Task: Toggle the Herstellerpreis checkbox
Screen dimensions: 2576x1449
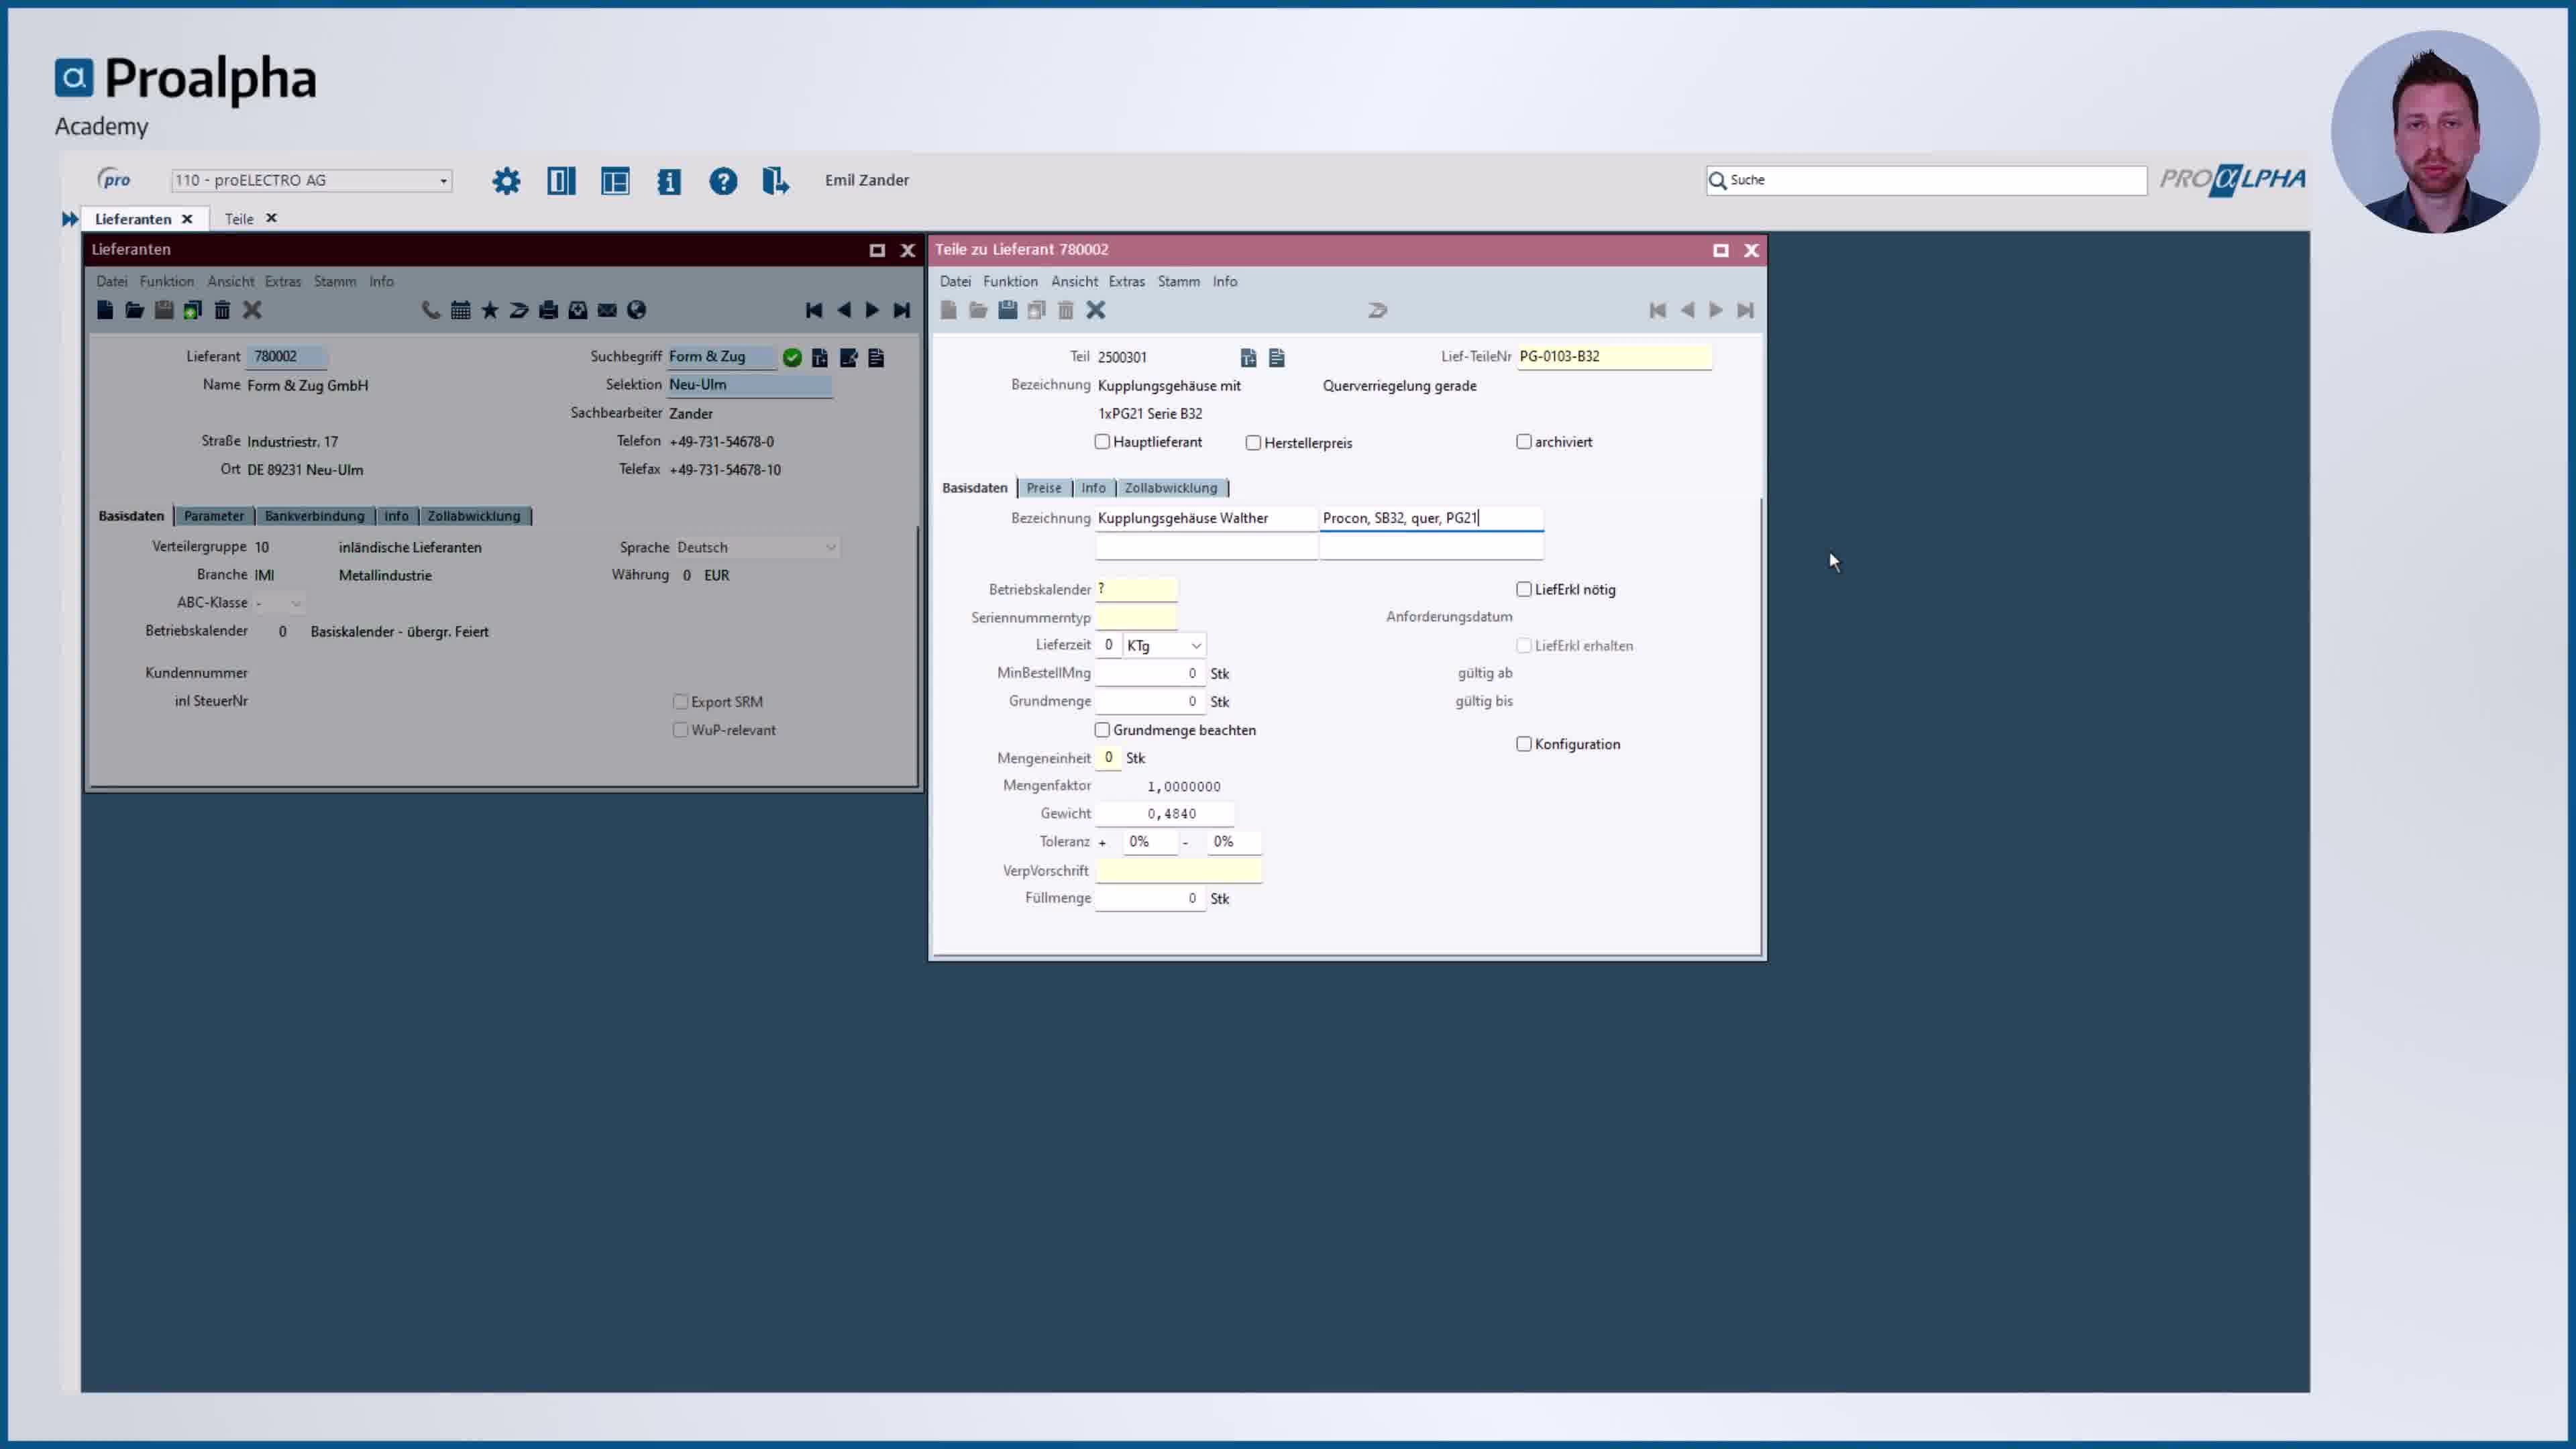Action: [x=1253, y=443]
